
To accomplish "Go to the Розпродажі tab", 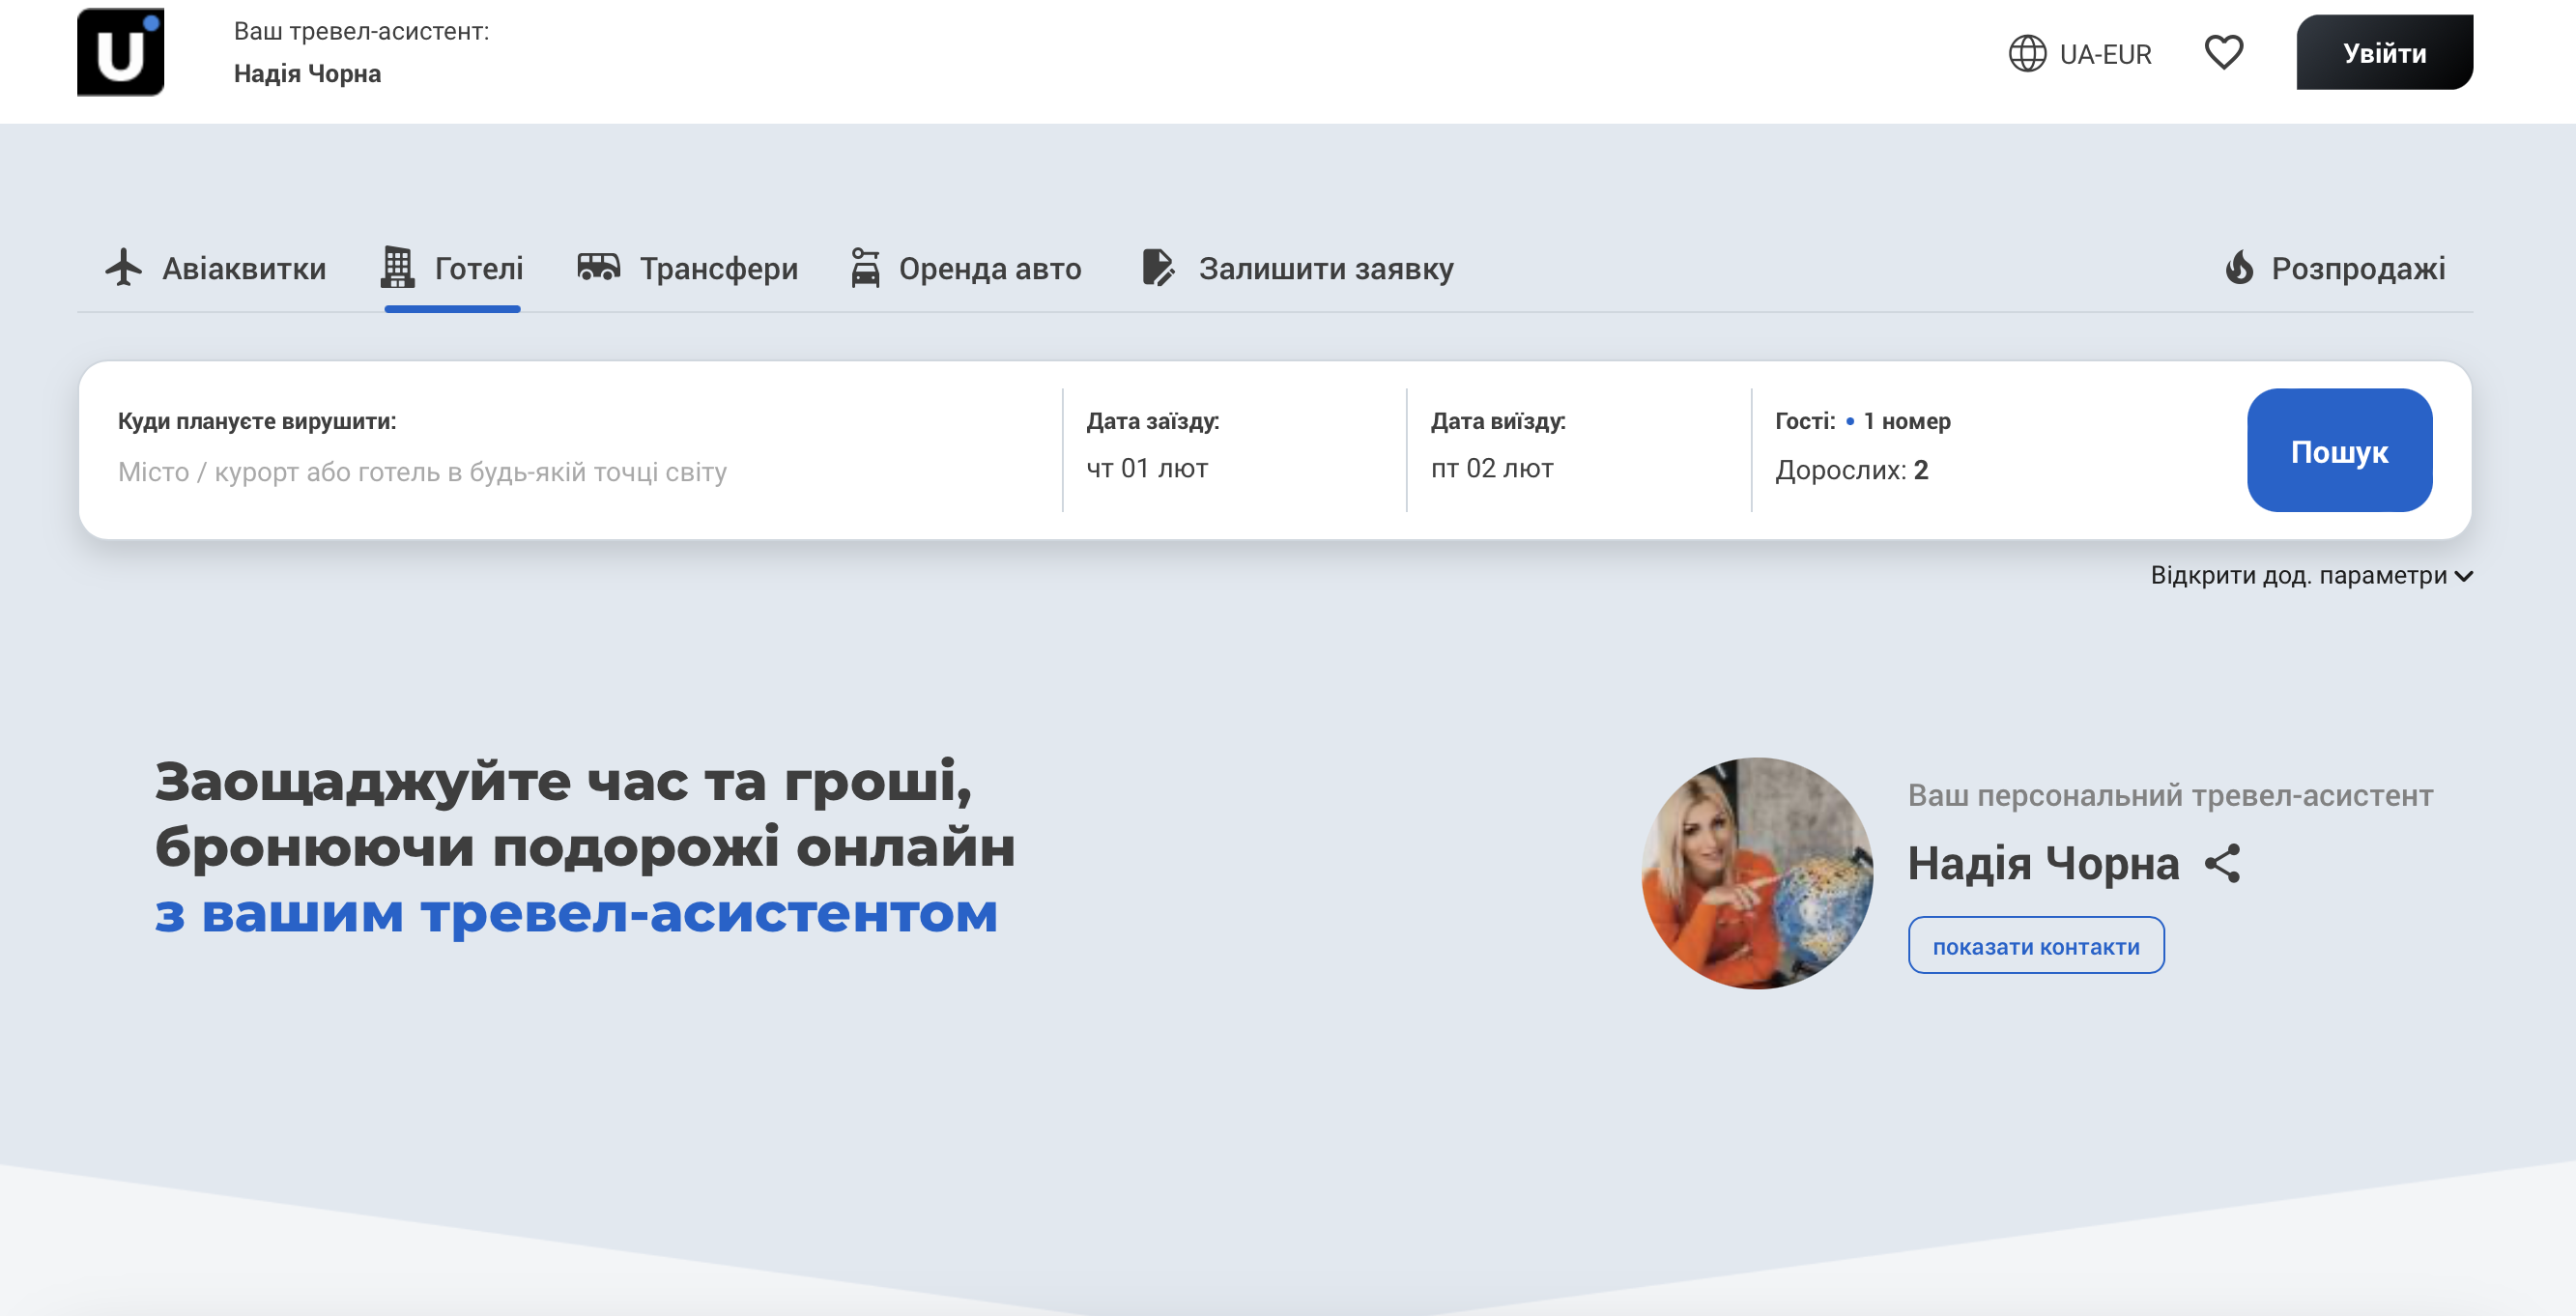I will (2335, 268).
